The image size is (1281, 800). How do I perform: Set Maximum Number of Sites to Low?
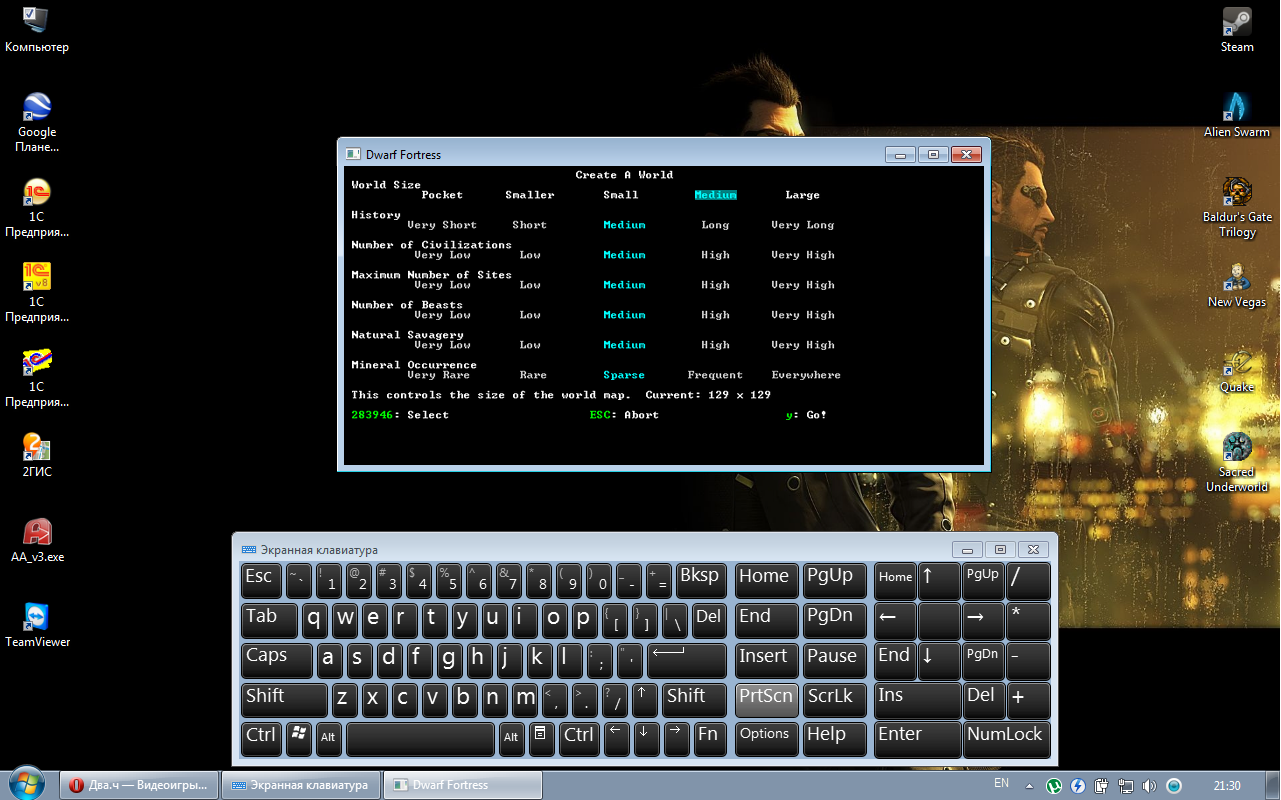tap(529, 285)
